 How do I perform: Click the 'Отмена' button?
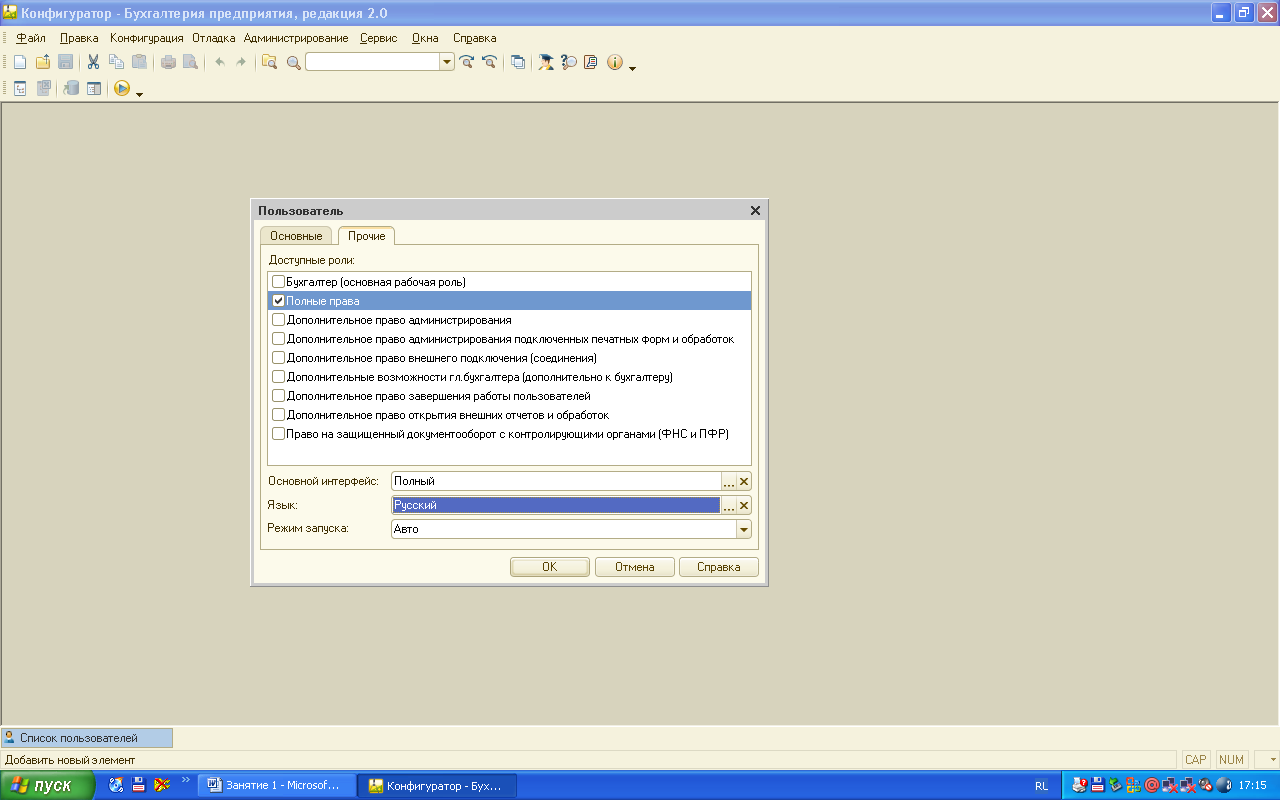(x=635, y=567)
